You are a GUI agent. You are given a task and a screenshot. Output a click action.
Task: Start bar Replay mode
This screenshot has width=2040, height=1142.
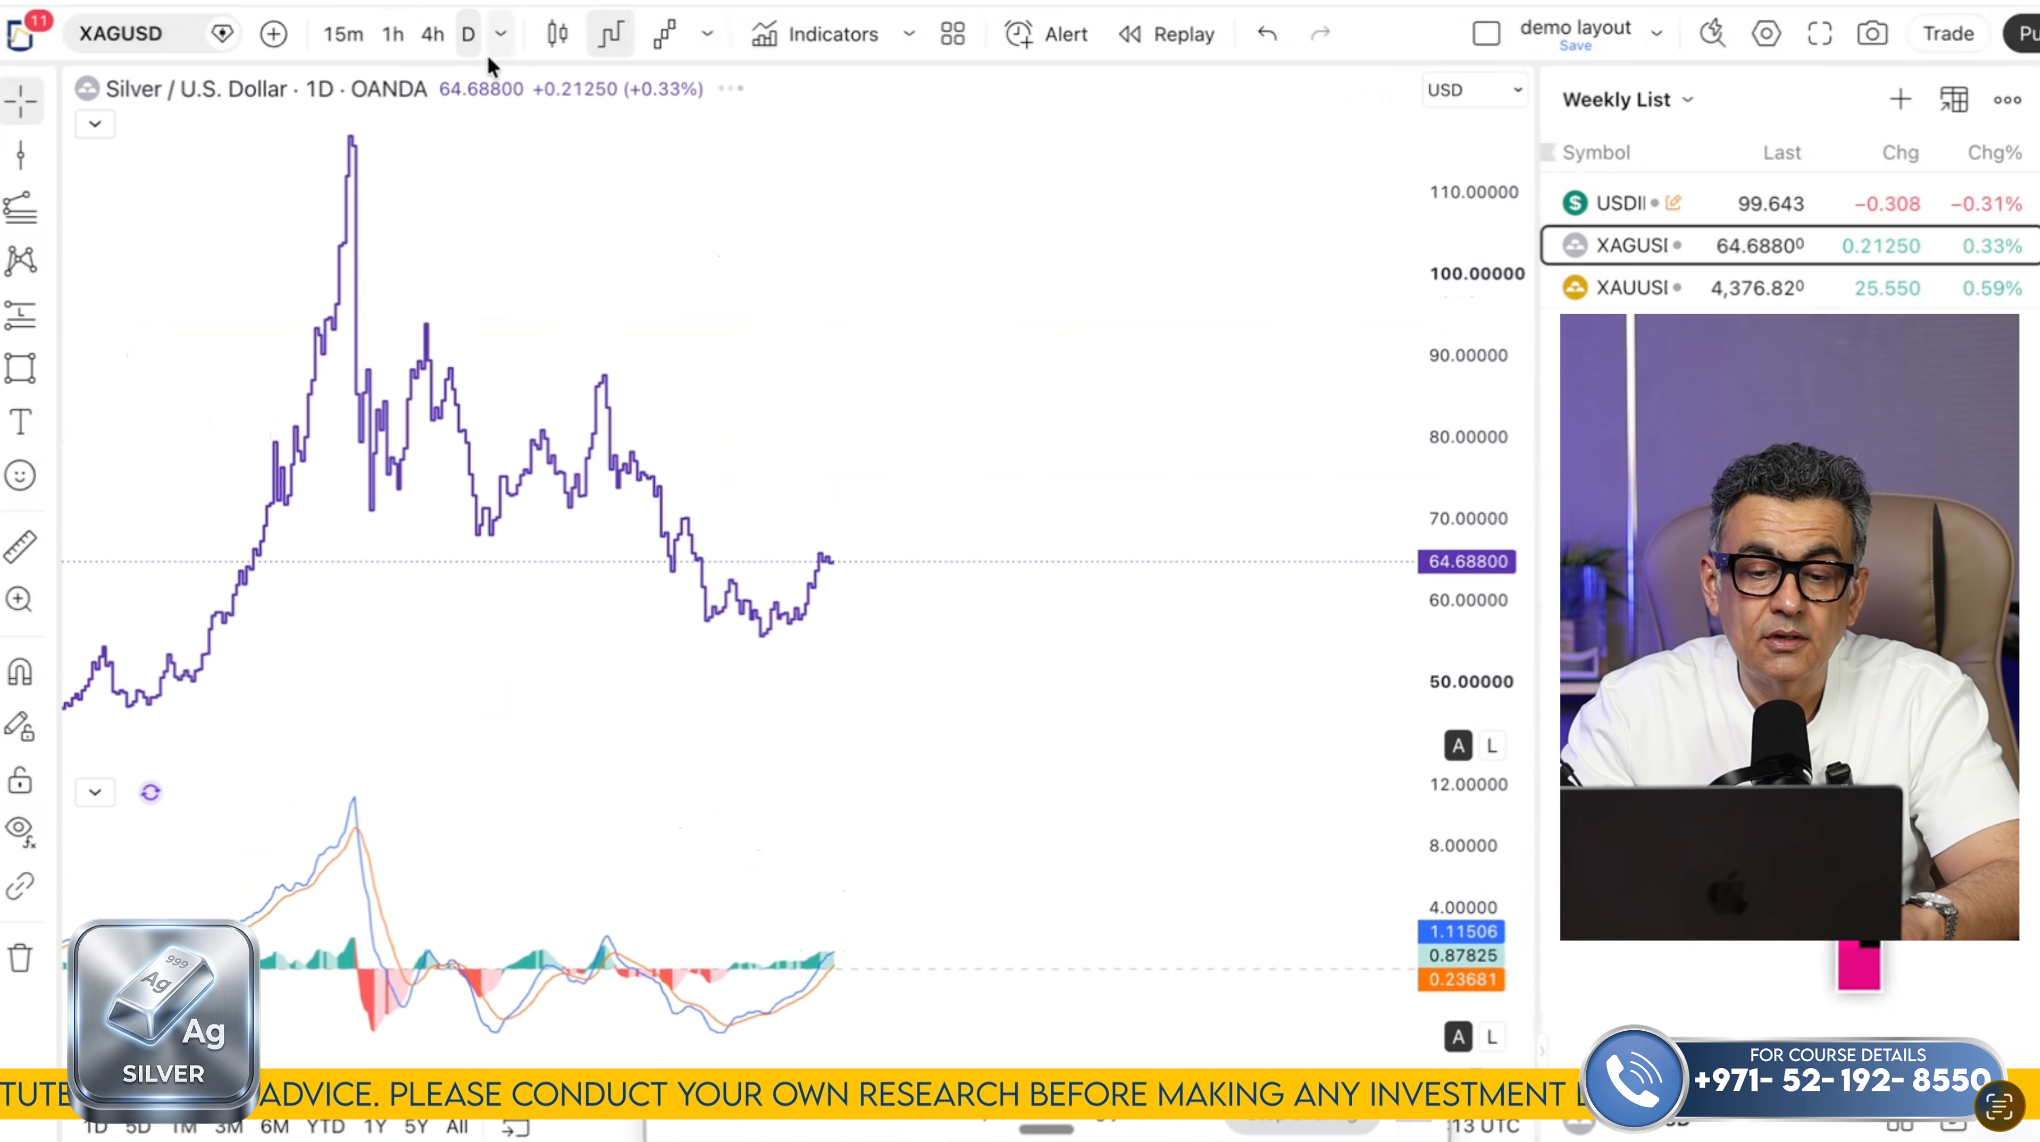point(1166,34)
